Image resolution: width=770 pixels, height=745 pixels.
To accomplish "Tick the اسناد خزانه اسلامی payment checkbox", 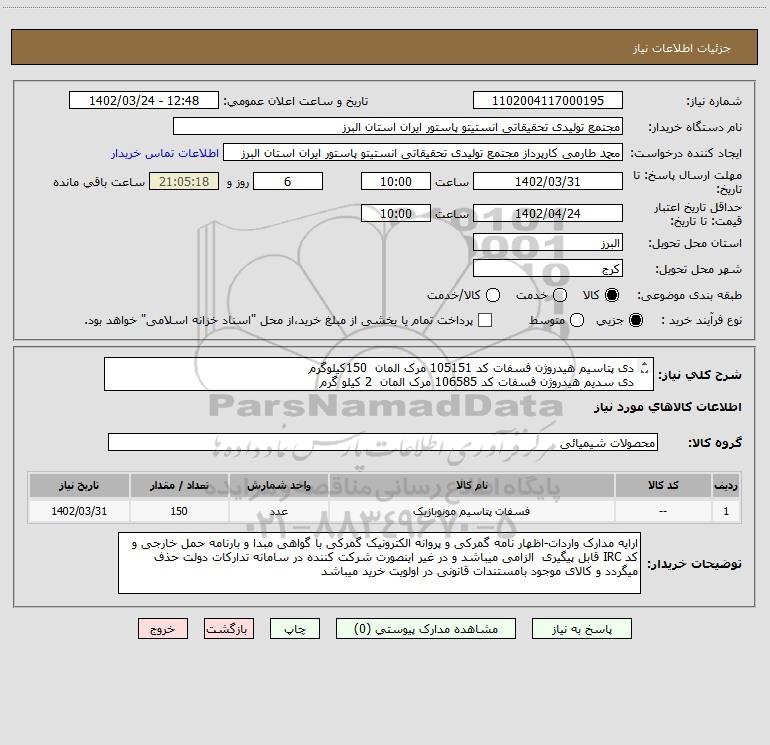I will click(485, 320).
